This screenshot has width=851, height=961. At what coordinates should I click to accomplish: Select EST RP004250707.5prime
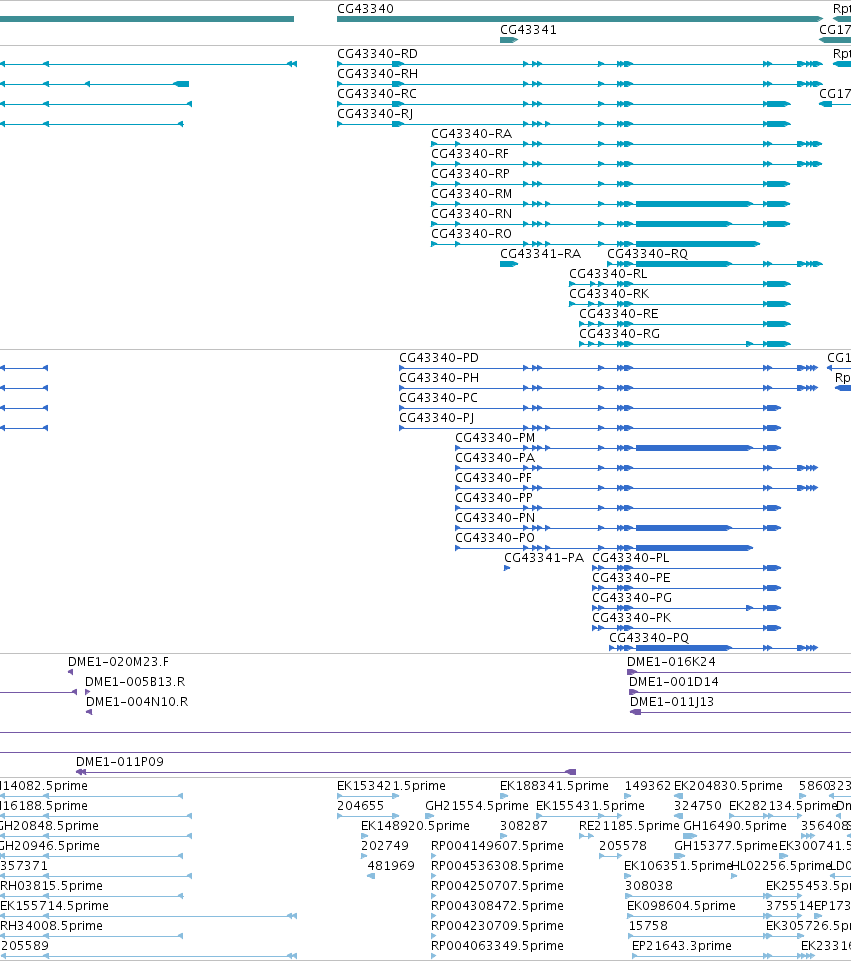coord(497,886)
